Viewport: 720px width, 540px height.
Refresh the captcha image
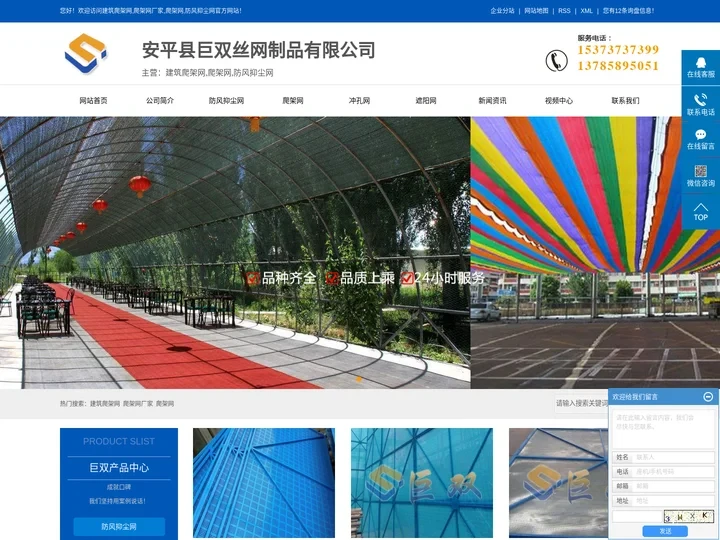pyautogui.click(x=688, y=516)
